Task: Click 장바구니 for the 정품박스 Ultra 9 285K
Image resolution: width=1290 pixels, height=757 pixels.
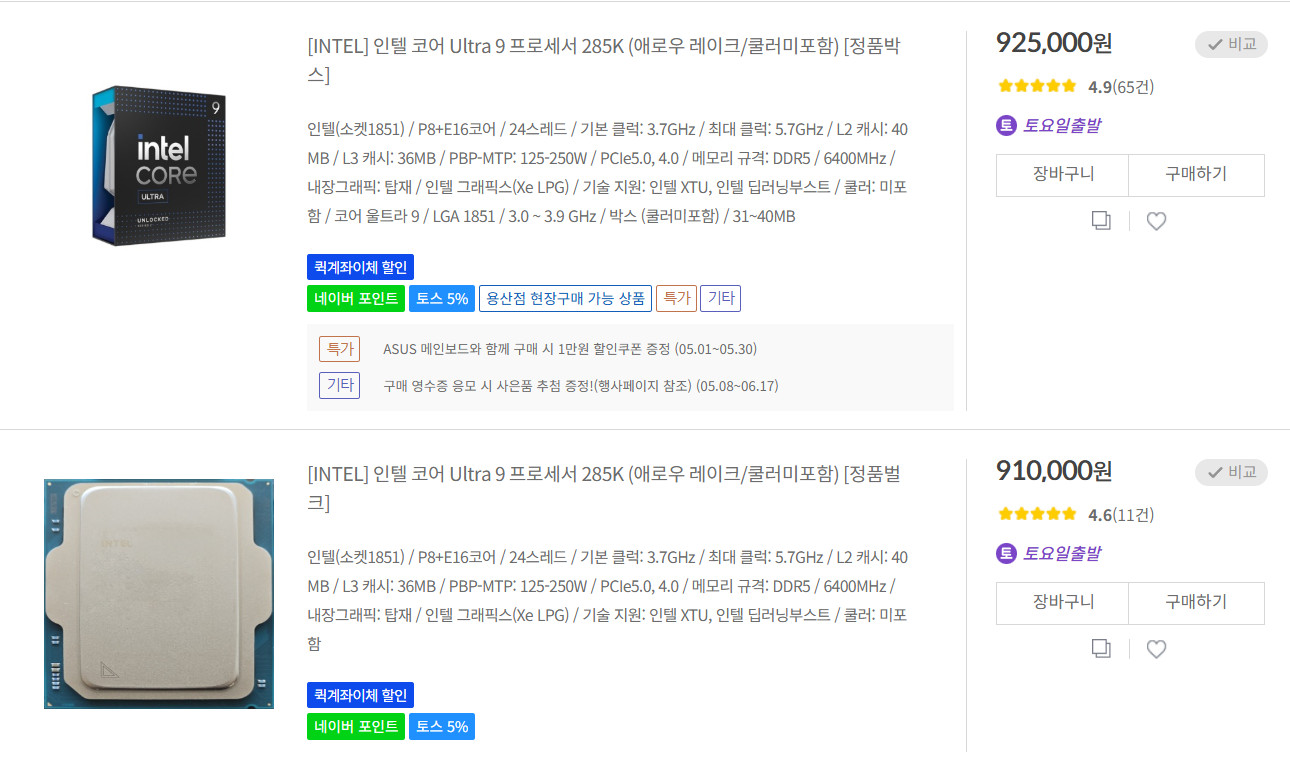Action: 1062,175
